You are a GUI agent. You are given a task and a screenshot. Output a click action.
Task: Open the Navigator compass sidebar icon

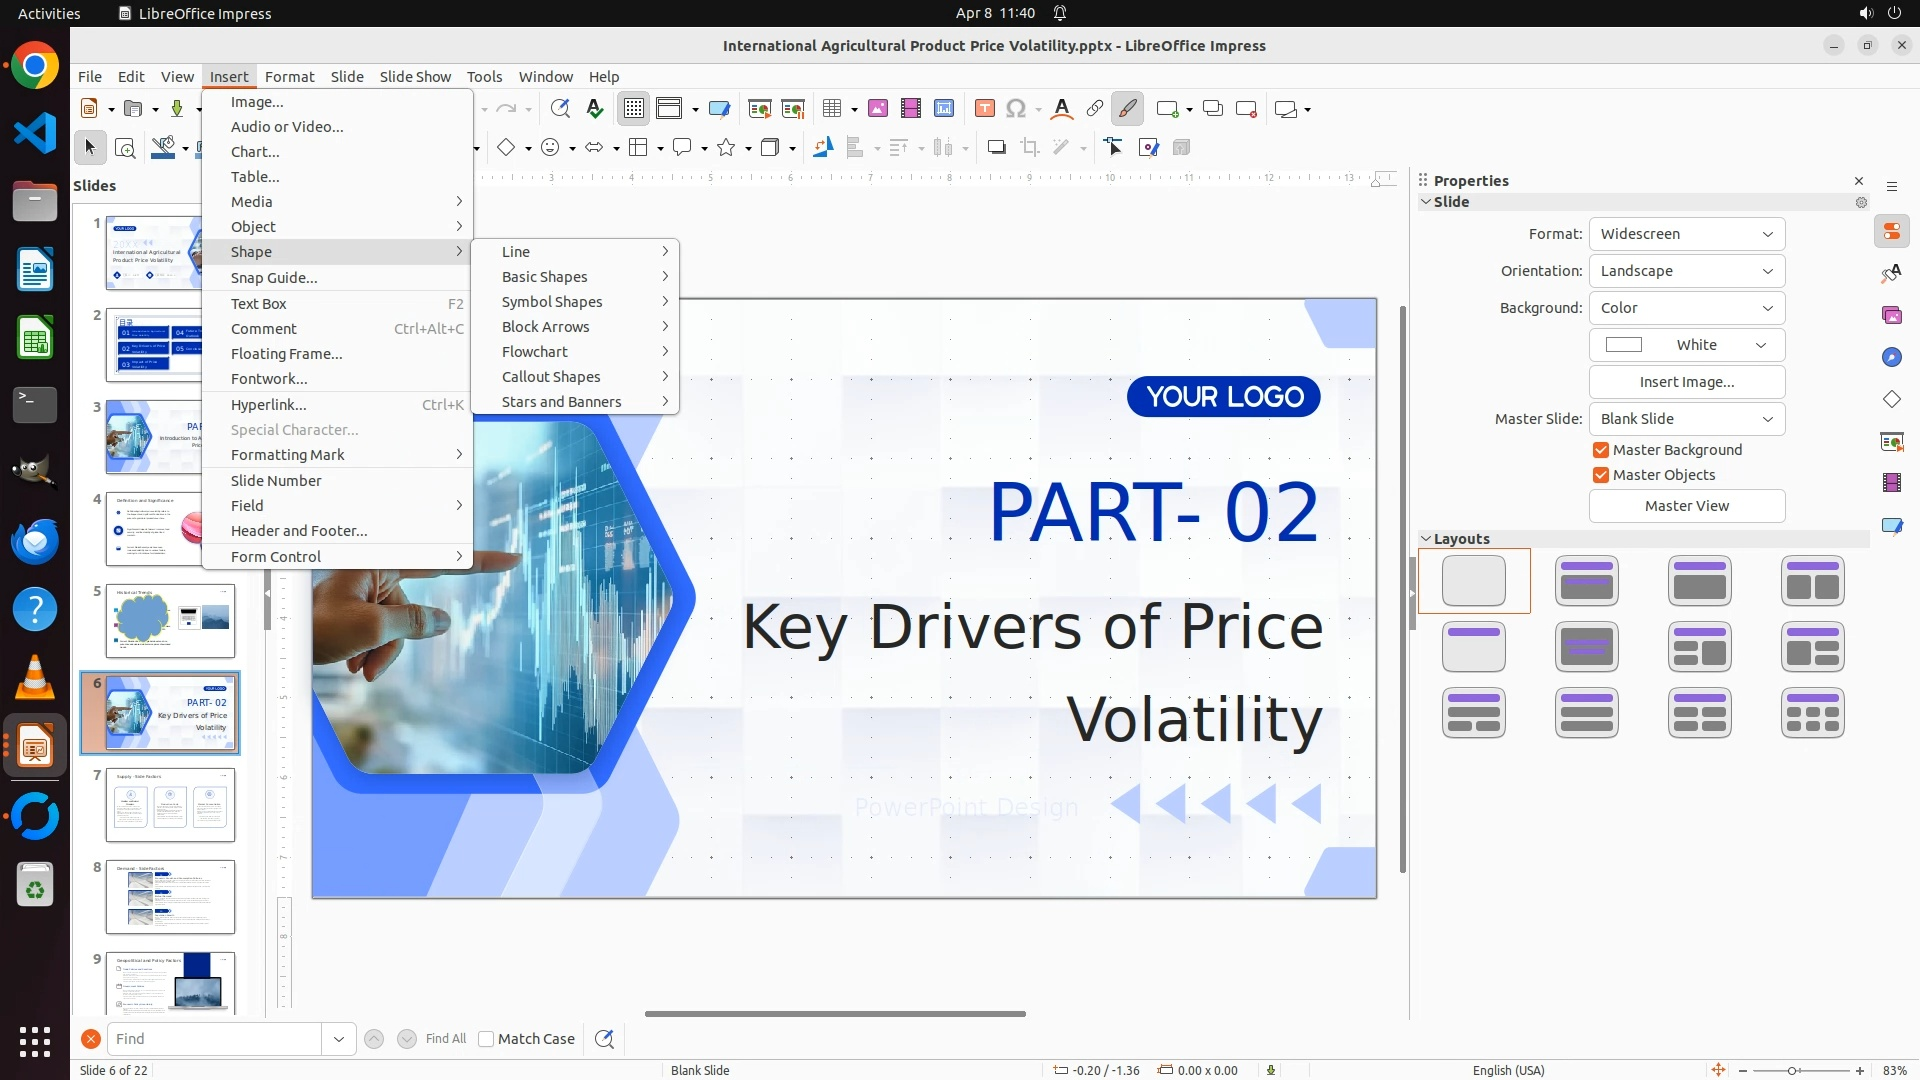pos(1892,358)
